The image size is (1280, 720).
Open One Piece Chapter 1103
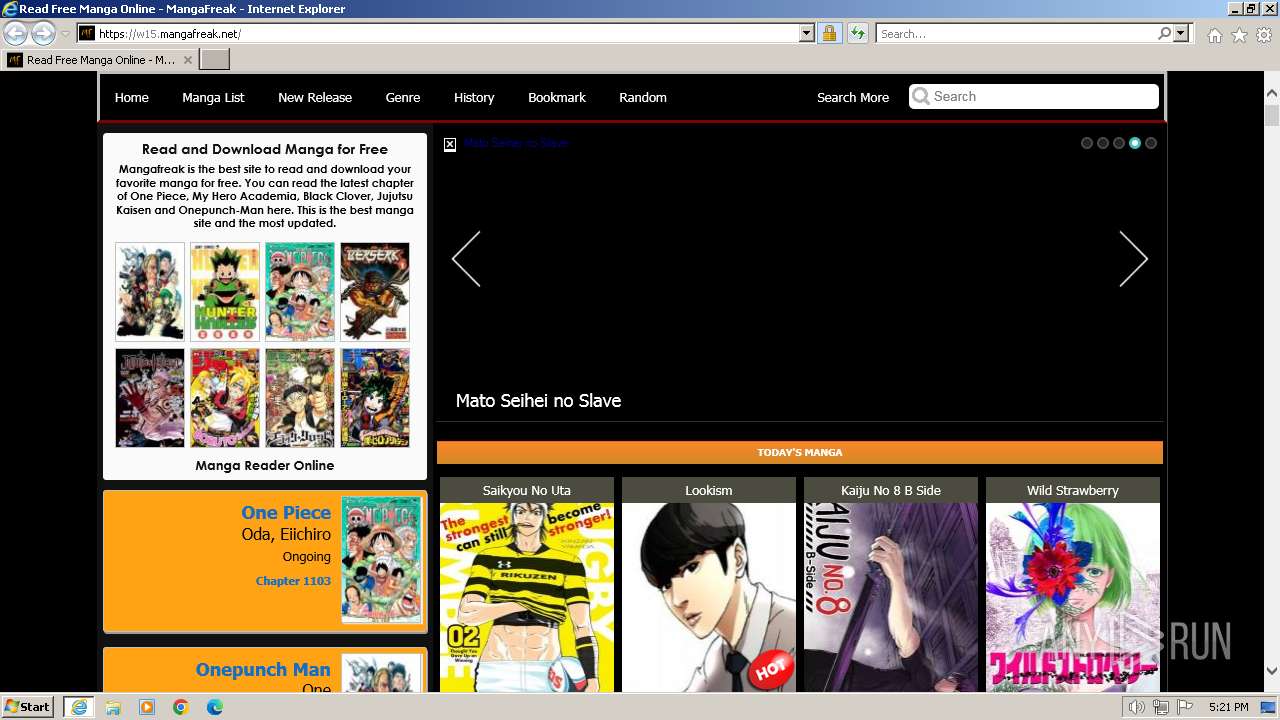click(293, 580)
